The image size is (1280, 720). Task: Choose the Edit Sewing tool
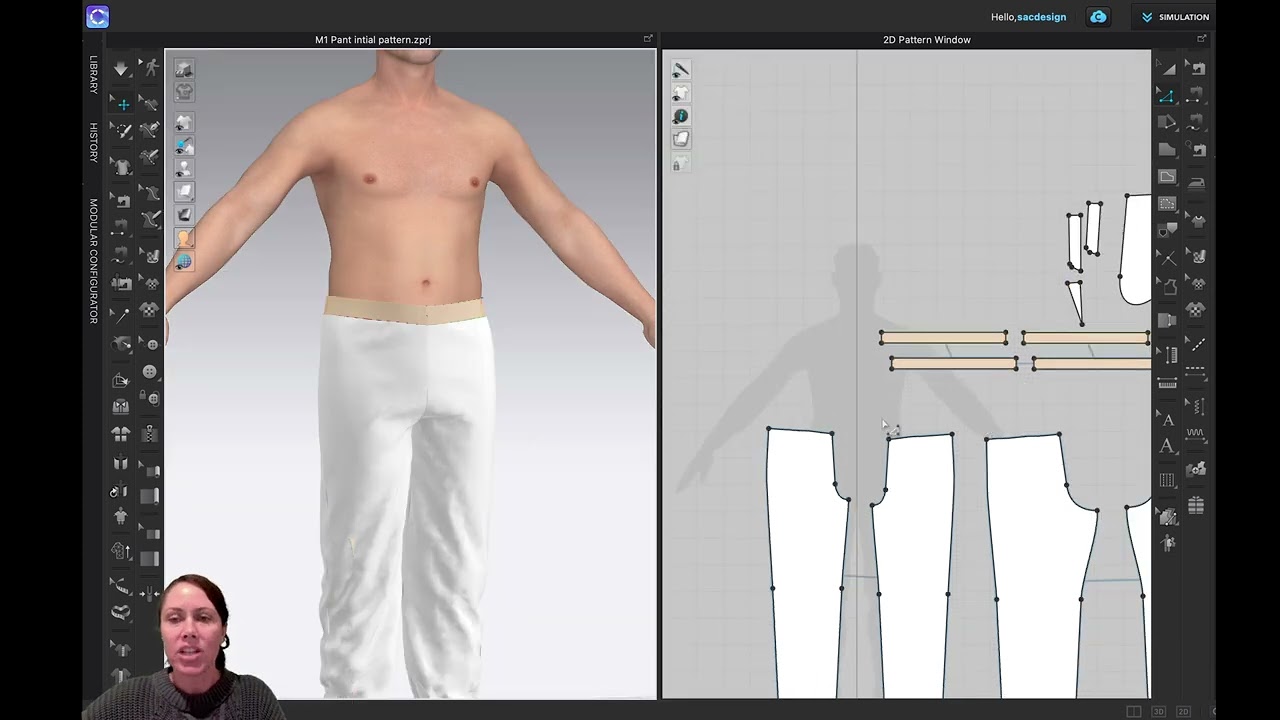click(x=1198, y=69)
